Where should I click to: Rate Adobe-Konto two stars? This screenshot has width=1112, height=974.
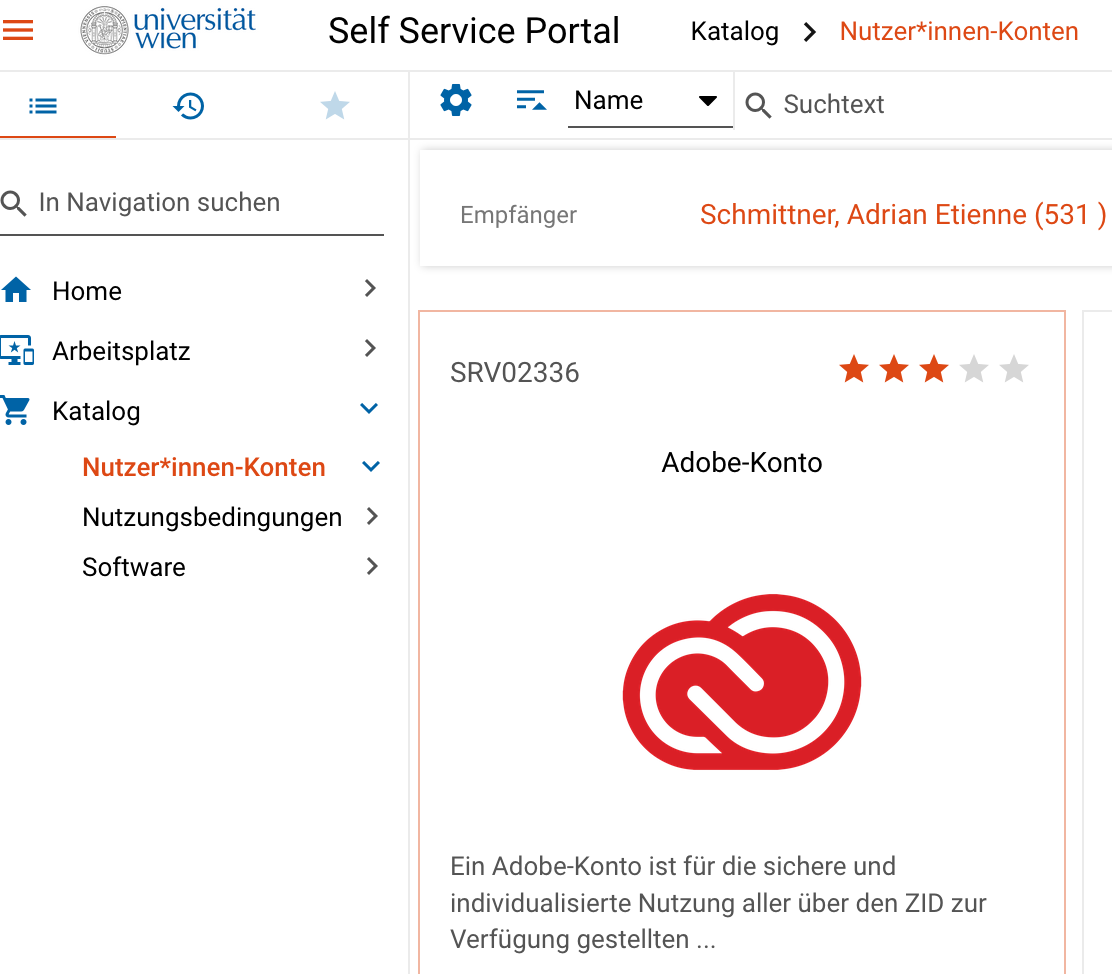(894, 369)
